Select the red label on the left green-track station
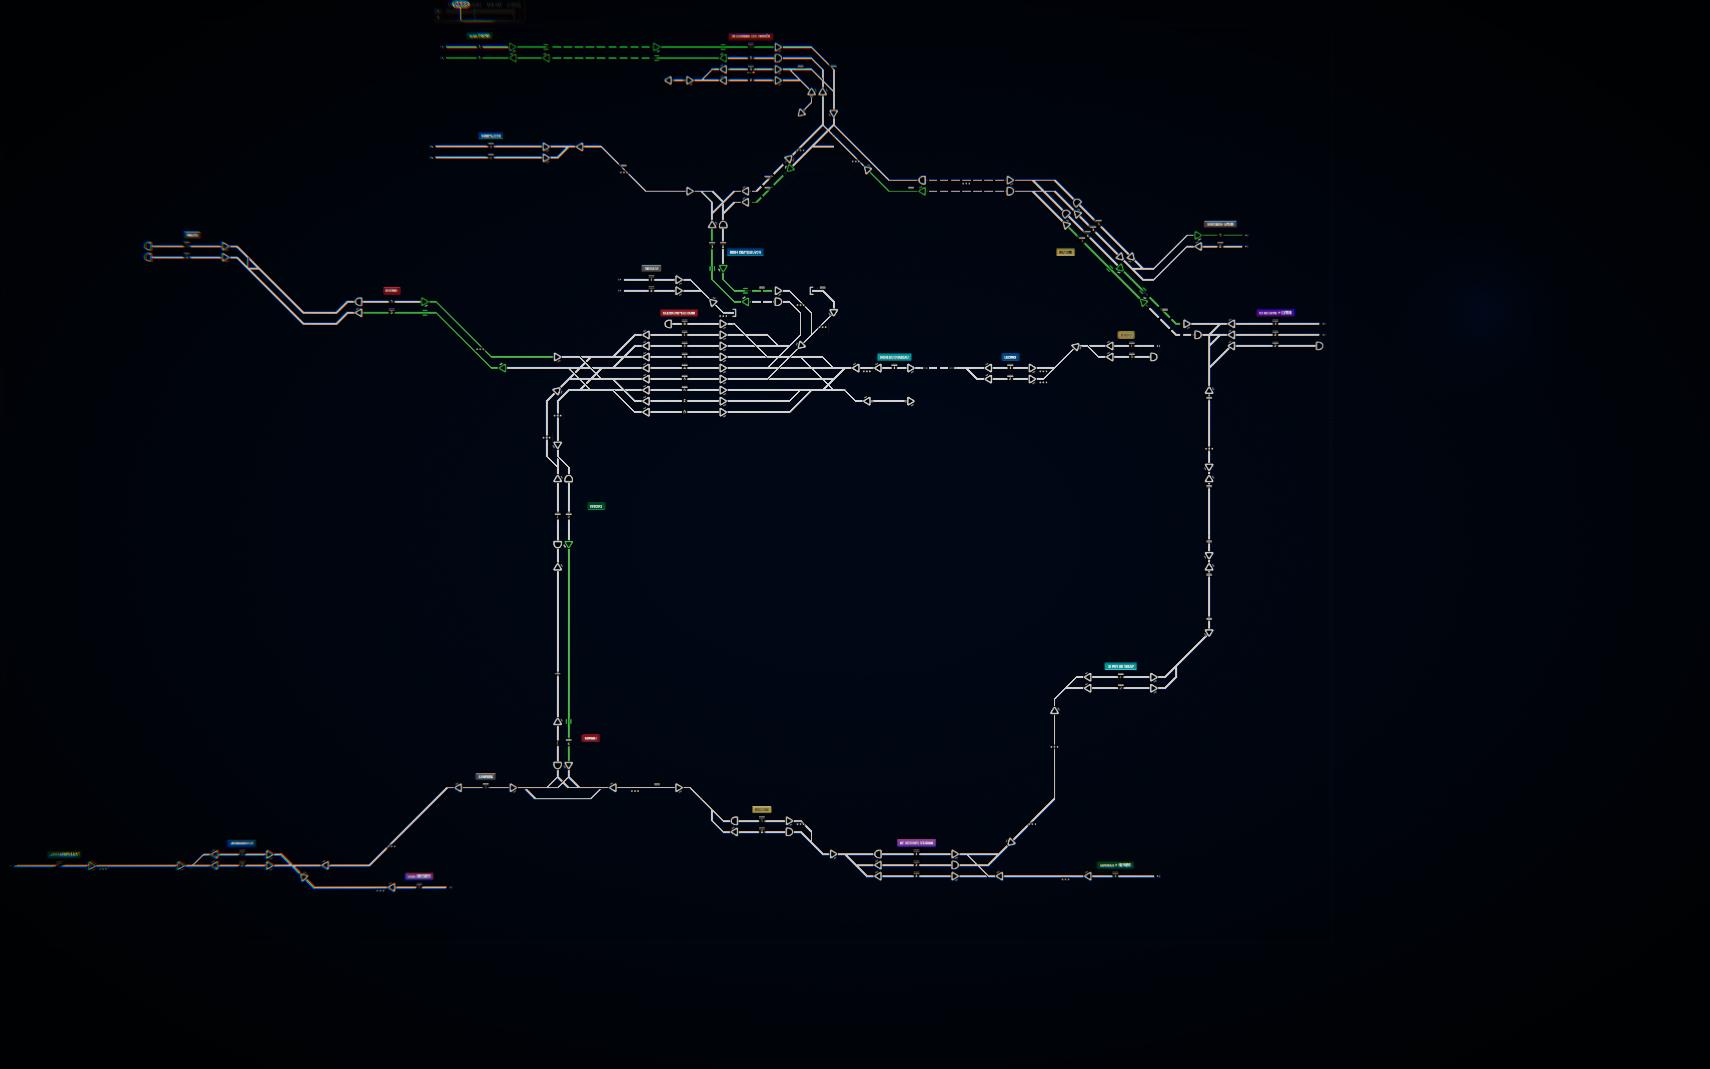Screen dimensions: 1710x1069 pyautogui.click(x=391, y=291)
